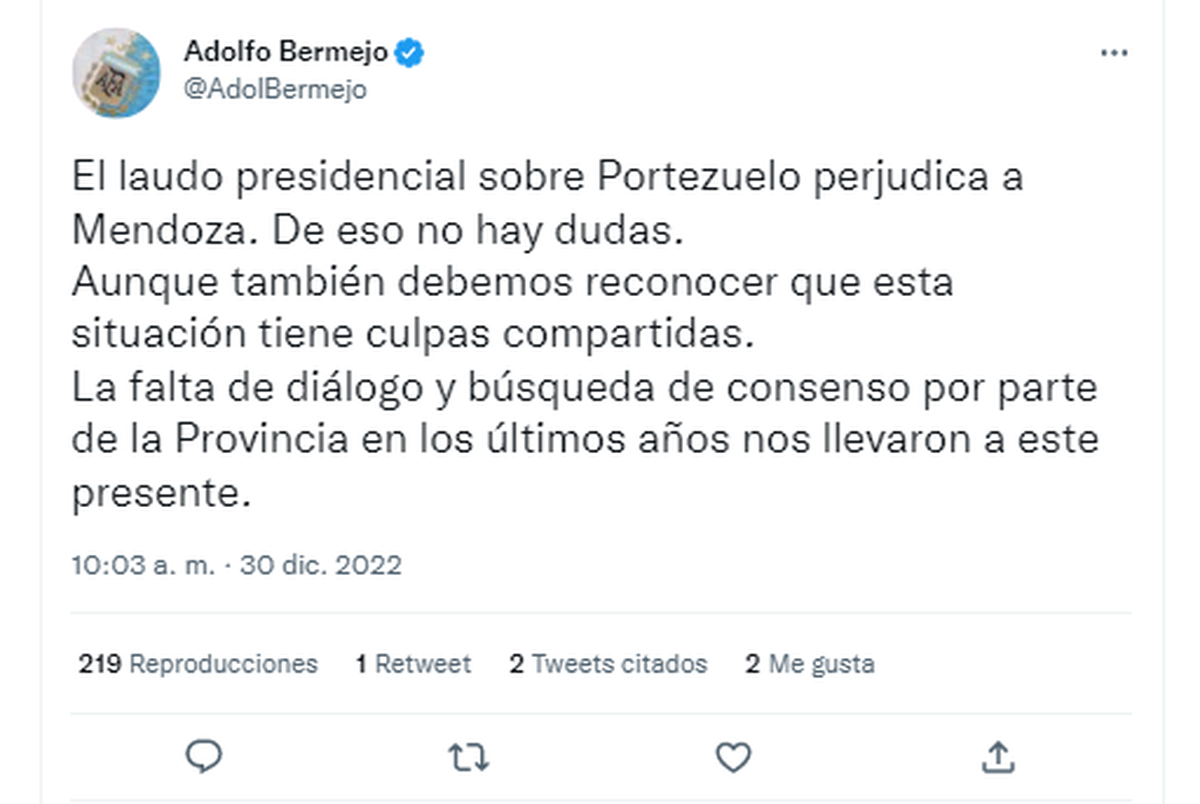Open Adolfo Bermejo's profile picture
The image size is (1200, 804).
pyautogui.click(x=116, y=72)
